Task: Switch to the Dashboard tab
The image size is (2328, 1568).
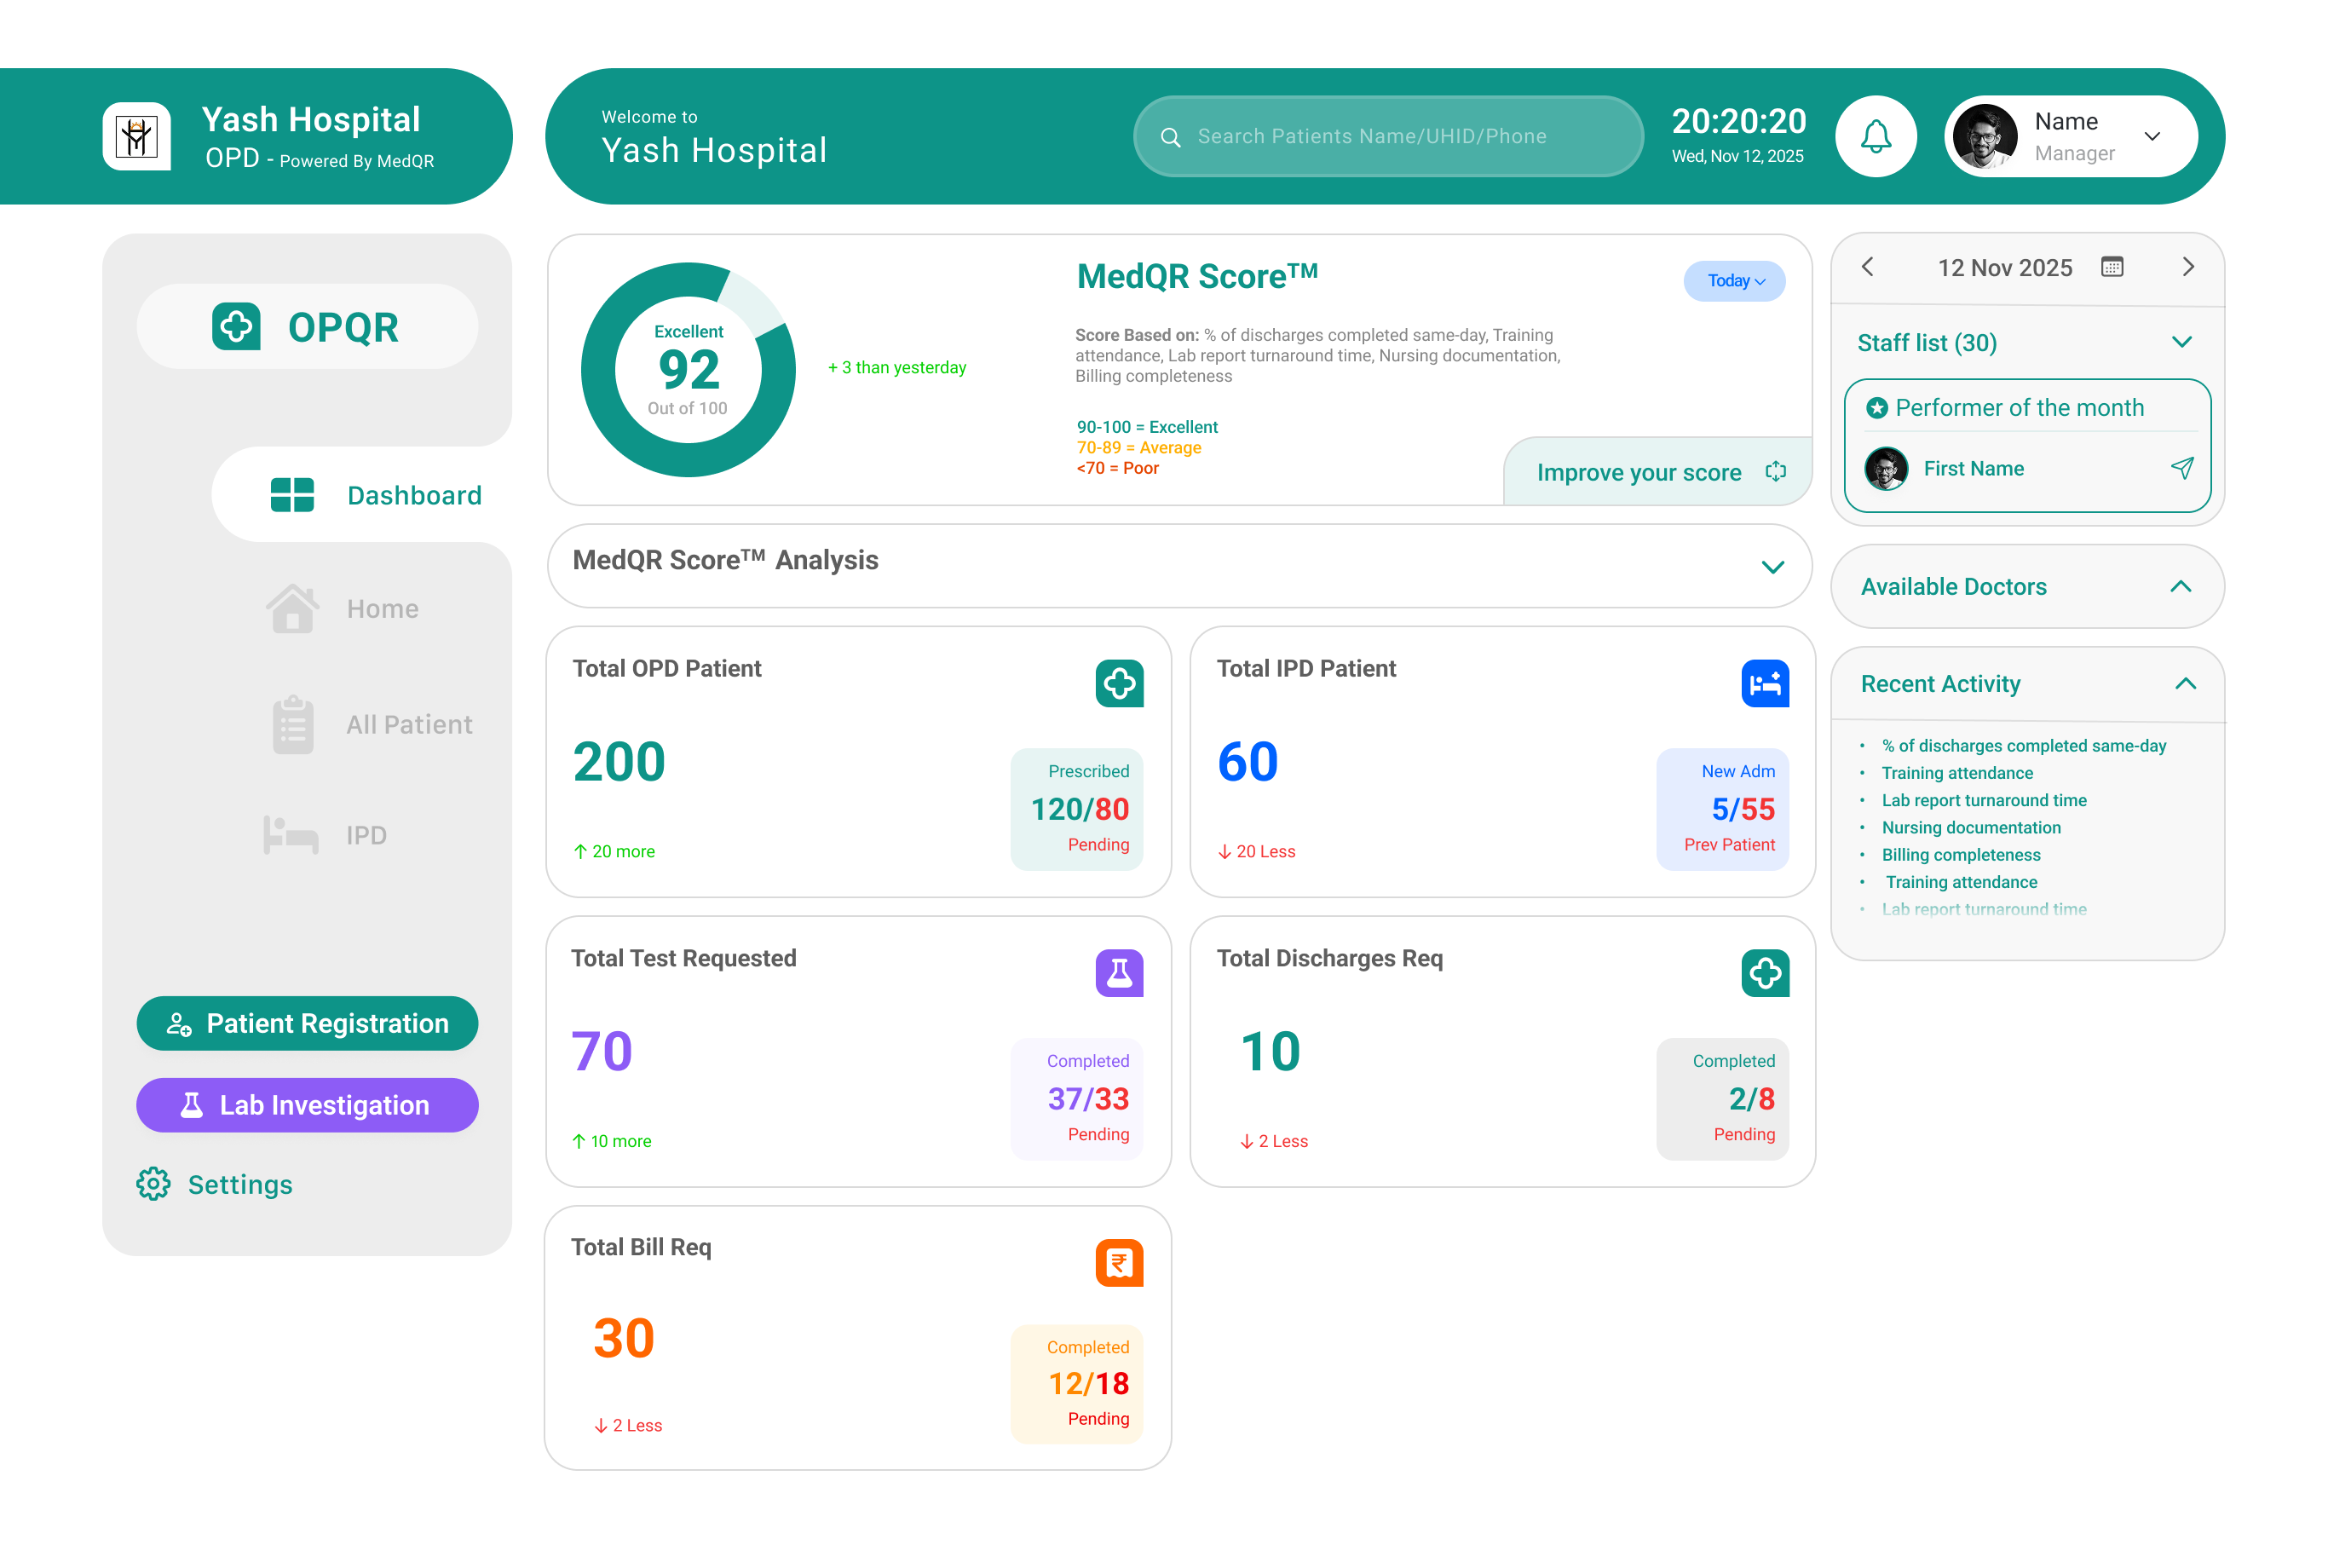Action: point(413,494)
